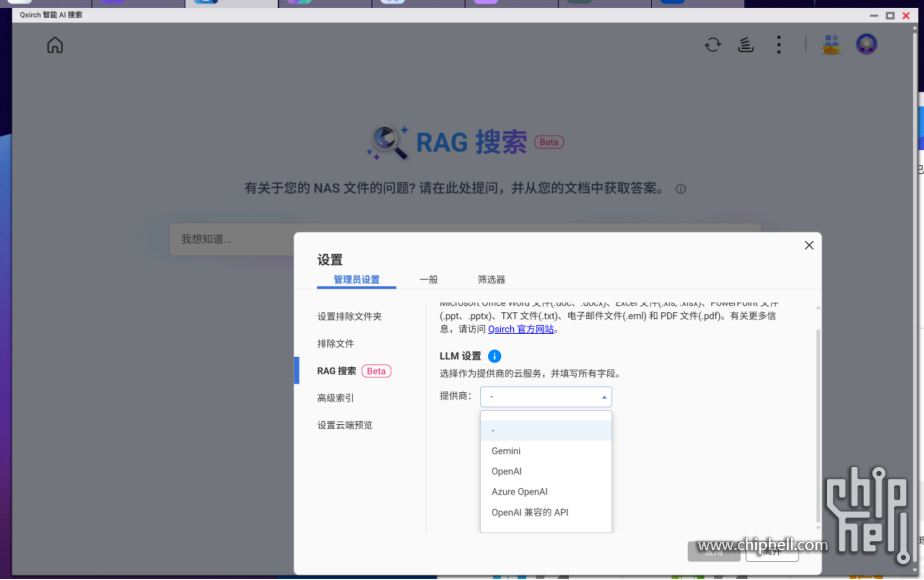Switch to 管理员设置 tab

[x=357, y=279]
